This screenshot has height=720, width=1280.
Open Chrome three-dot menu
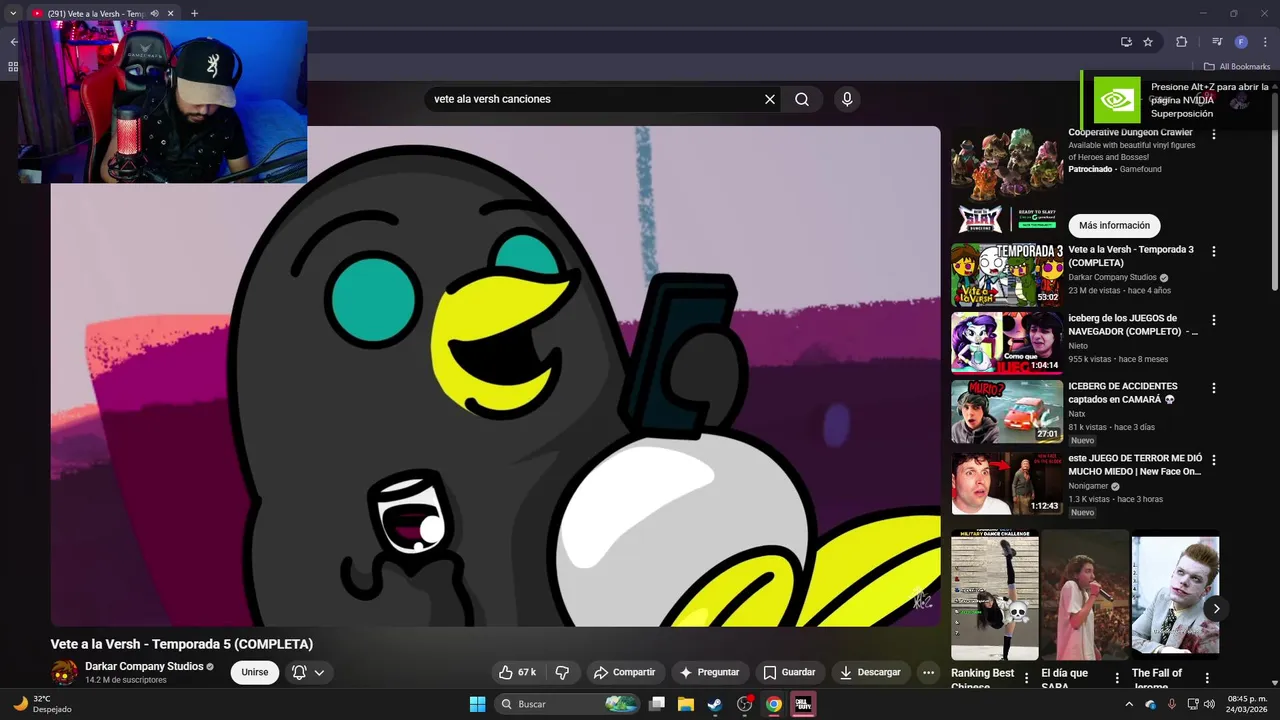click(1265, 42)
